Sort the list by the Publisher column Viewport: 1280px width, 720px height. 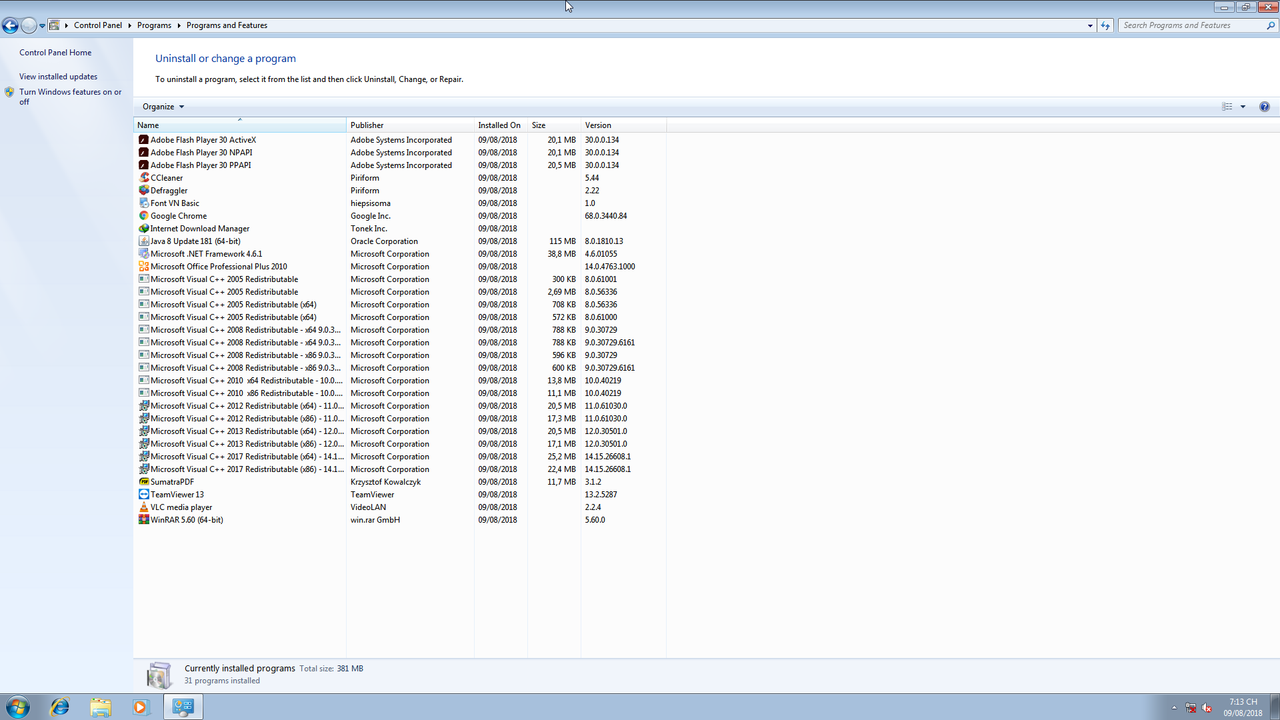click(411, 125)
